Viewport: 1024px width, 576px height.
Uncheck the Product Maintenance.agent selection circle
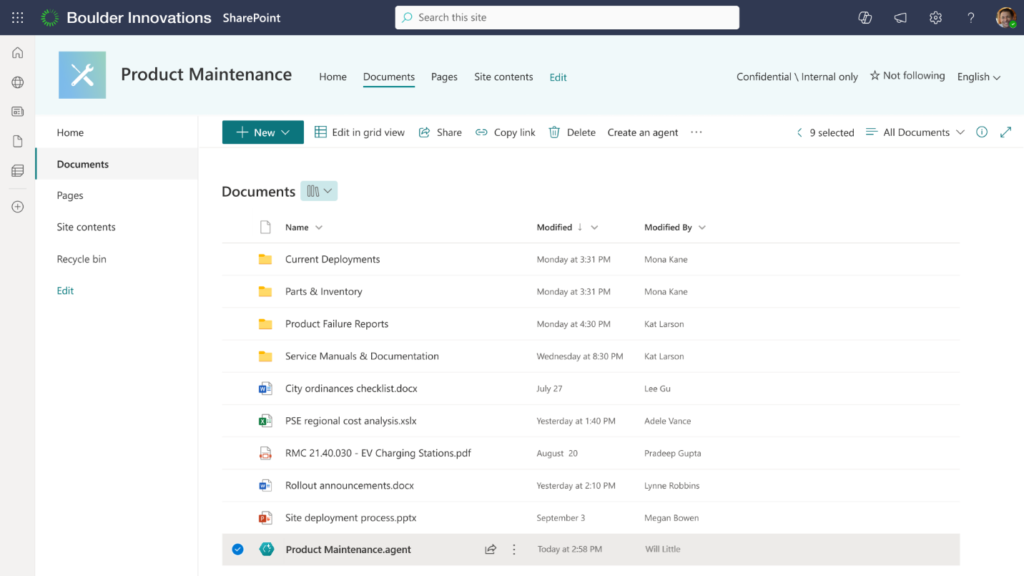point(238,549)
